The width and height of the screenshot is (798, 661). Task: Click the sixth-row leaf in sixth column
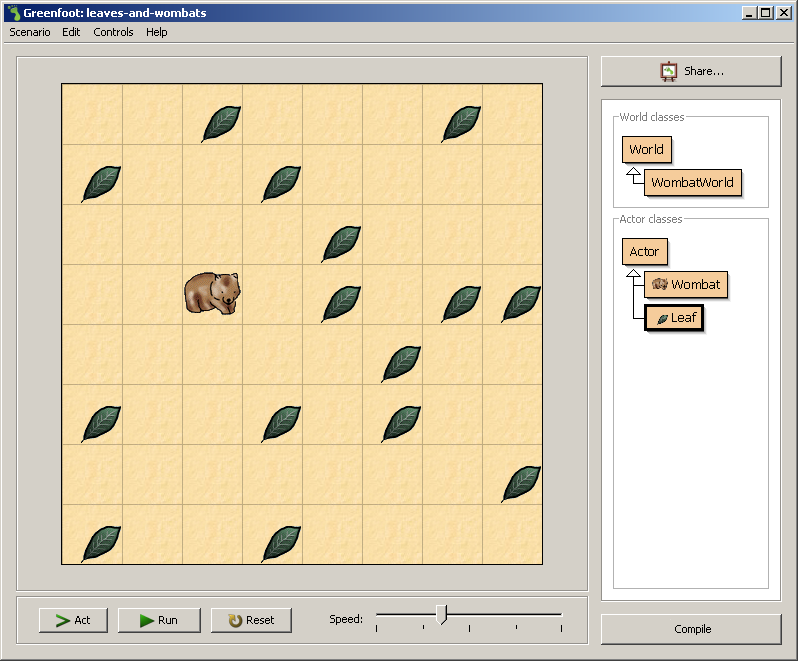401,424
